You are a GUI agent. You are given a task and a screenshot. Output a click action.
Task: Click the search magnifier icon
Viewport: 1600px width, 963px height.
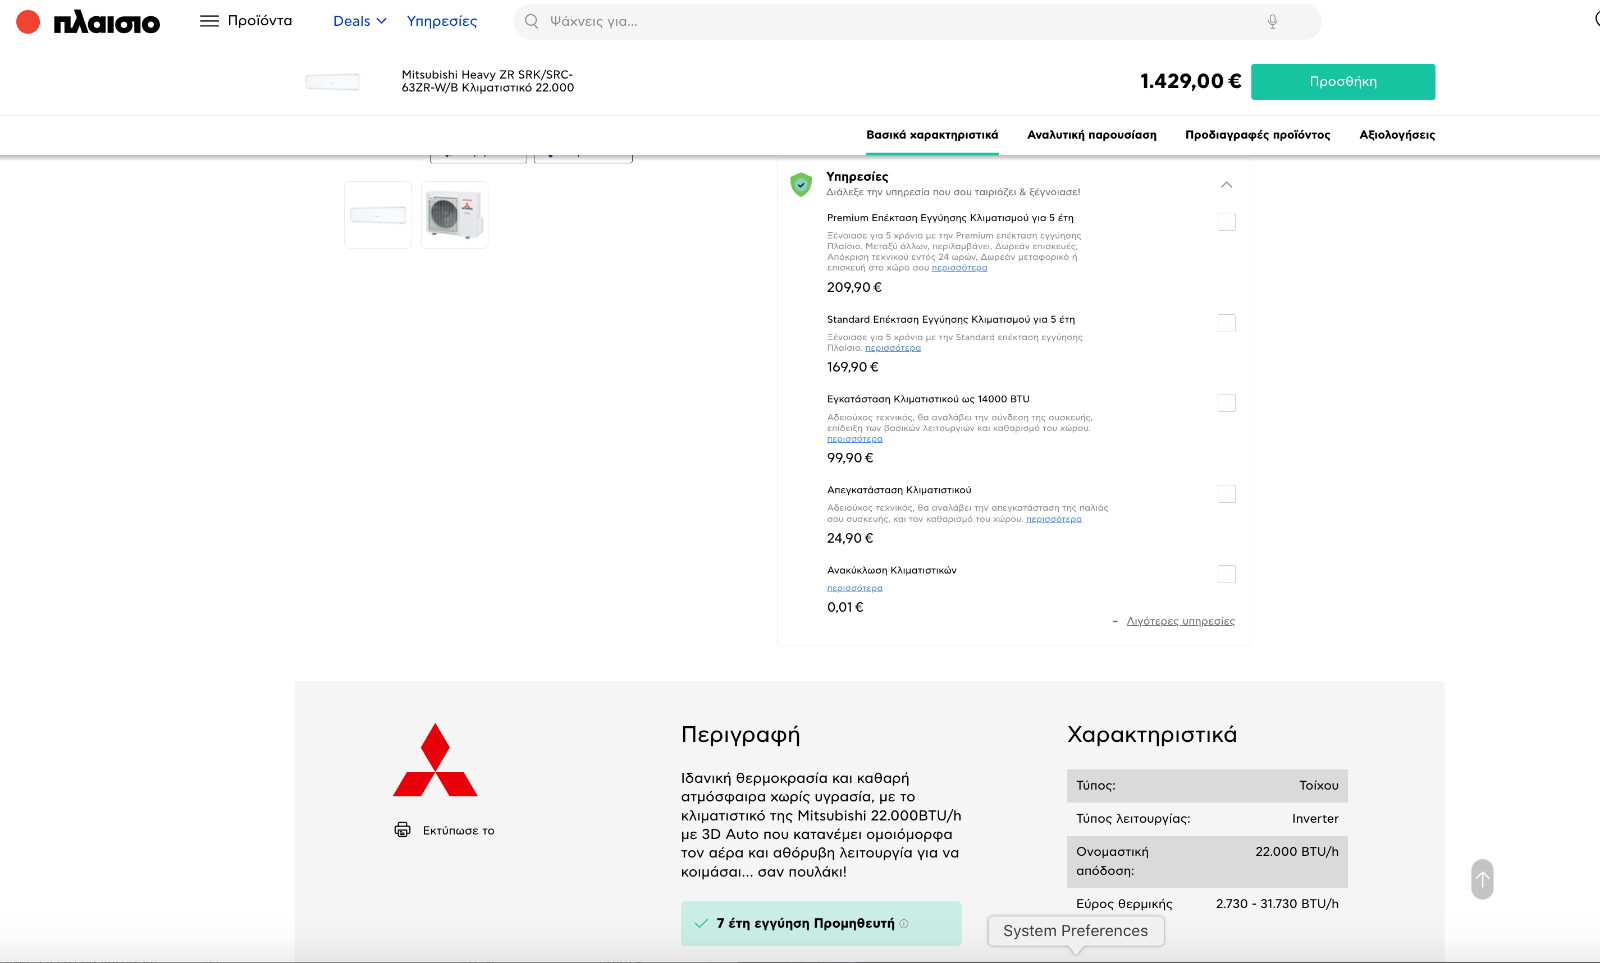[532, 21]
